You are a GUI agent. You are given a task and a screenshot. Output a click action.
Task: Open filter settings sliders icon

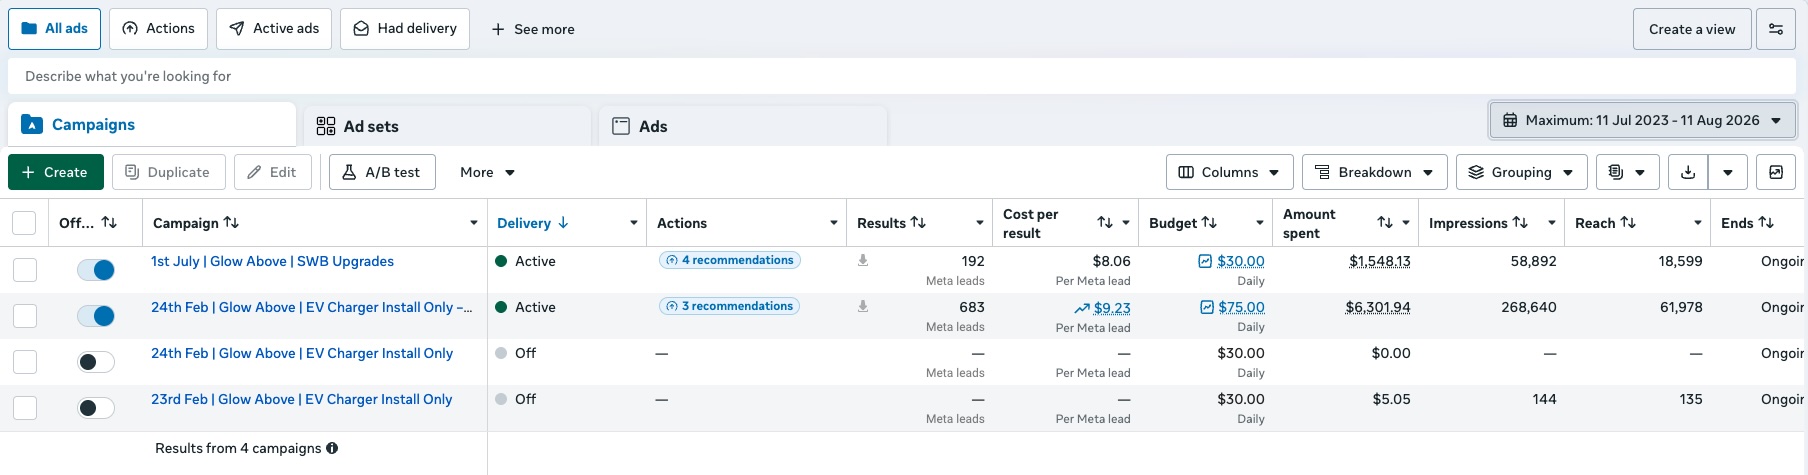coord(1776,29)
